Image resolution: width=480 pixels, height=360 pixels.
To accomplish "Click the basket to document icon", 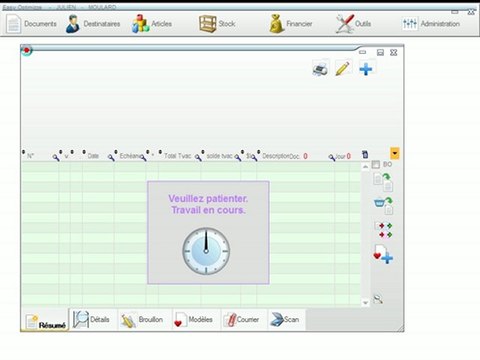I will (384, 206).
